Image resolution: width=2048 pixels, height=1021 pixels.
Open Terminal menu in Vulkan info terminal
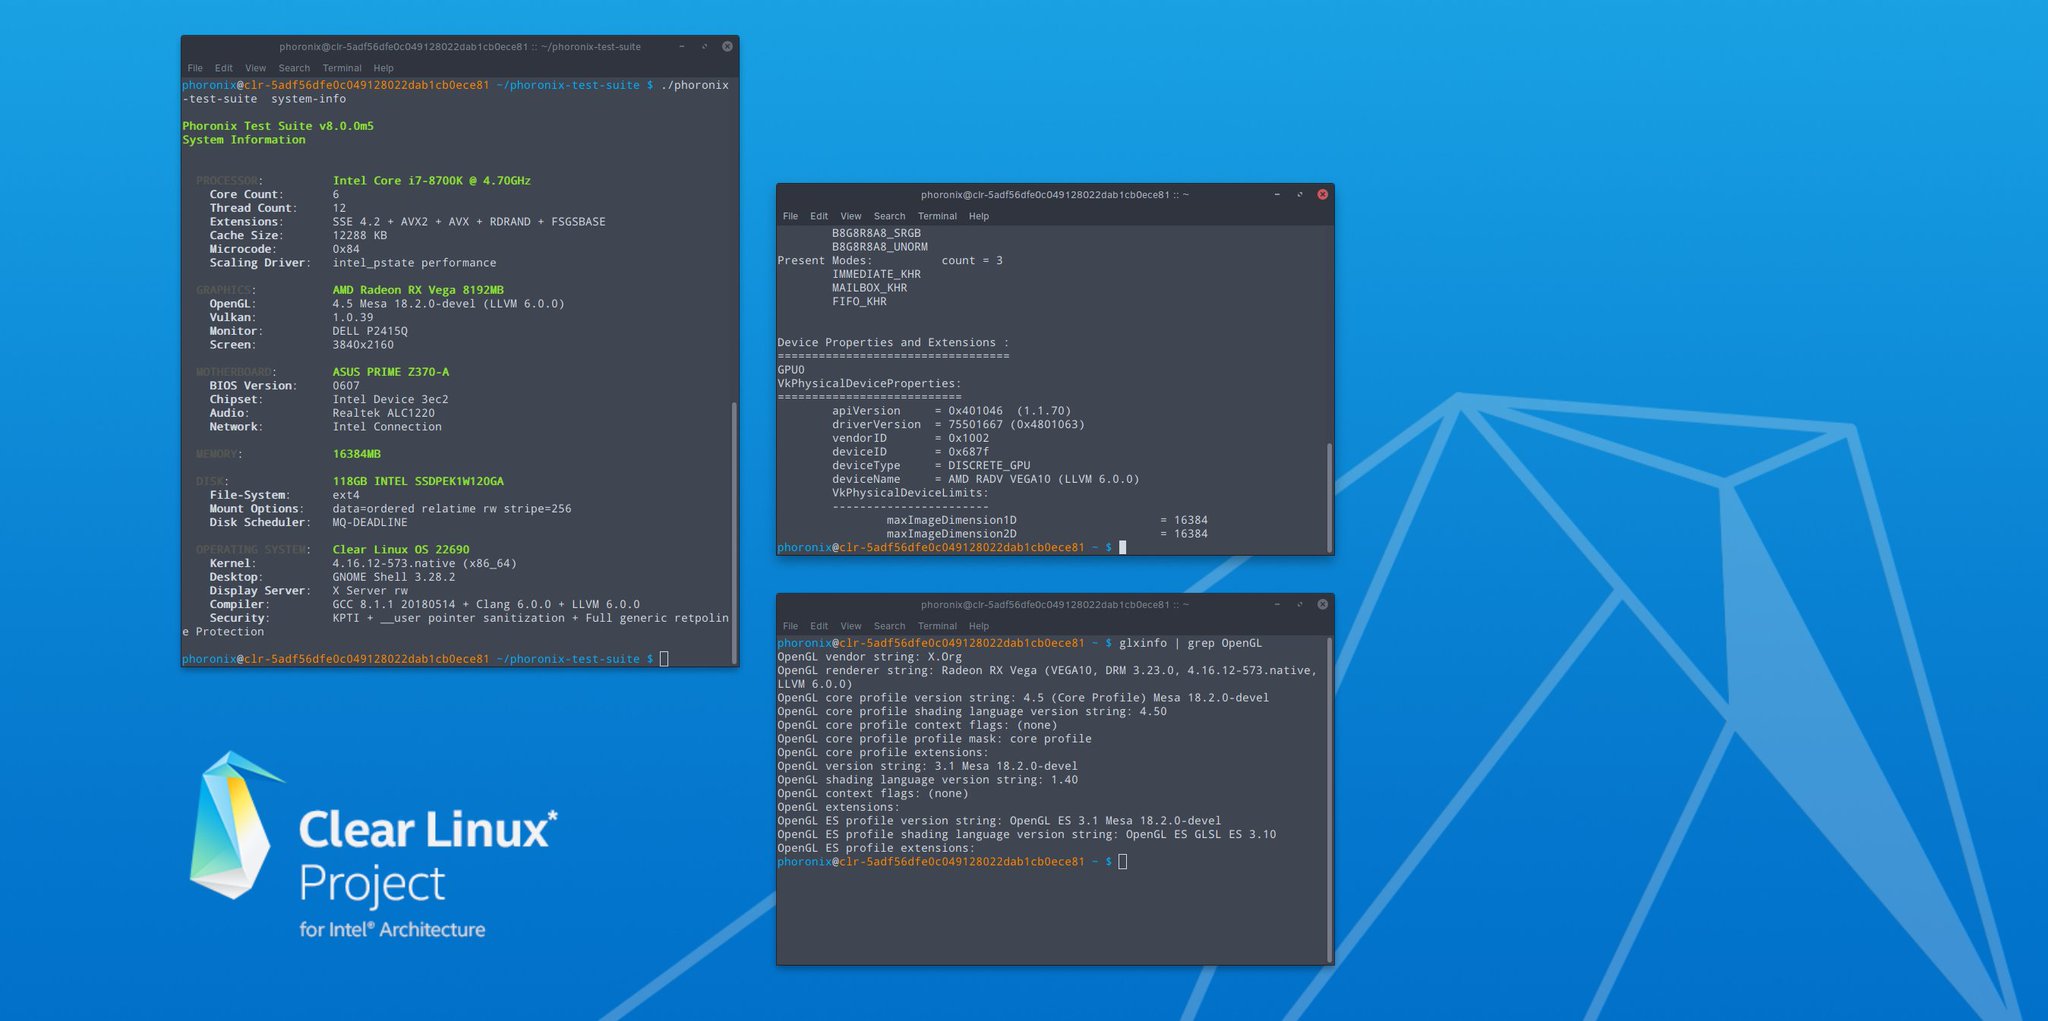coord(937,216)
